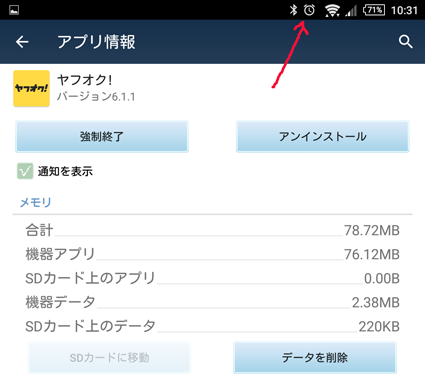Tap the アプリ情報 title text

coord(96,42)
